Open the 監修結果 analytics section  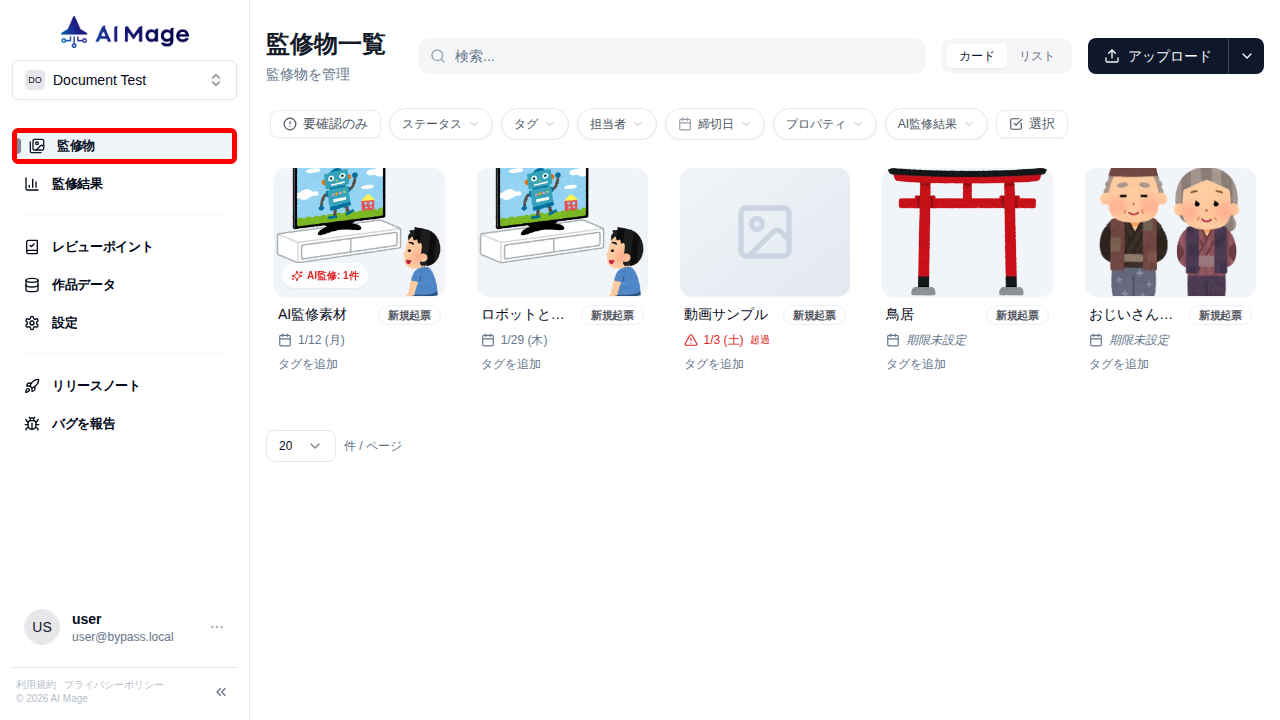pos(78,183)
